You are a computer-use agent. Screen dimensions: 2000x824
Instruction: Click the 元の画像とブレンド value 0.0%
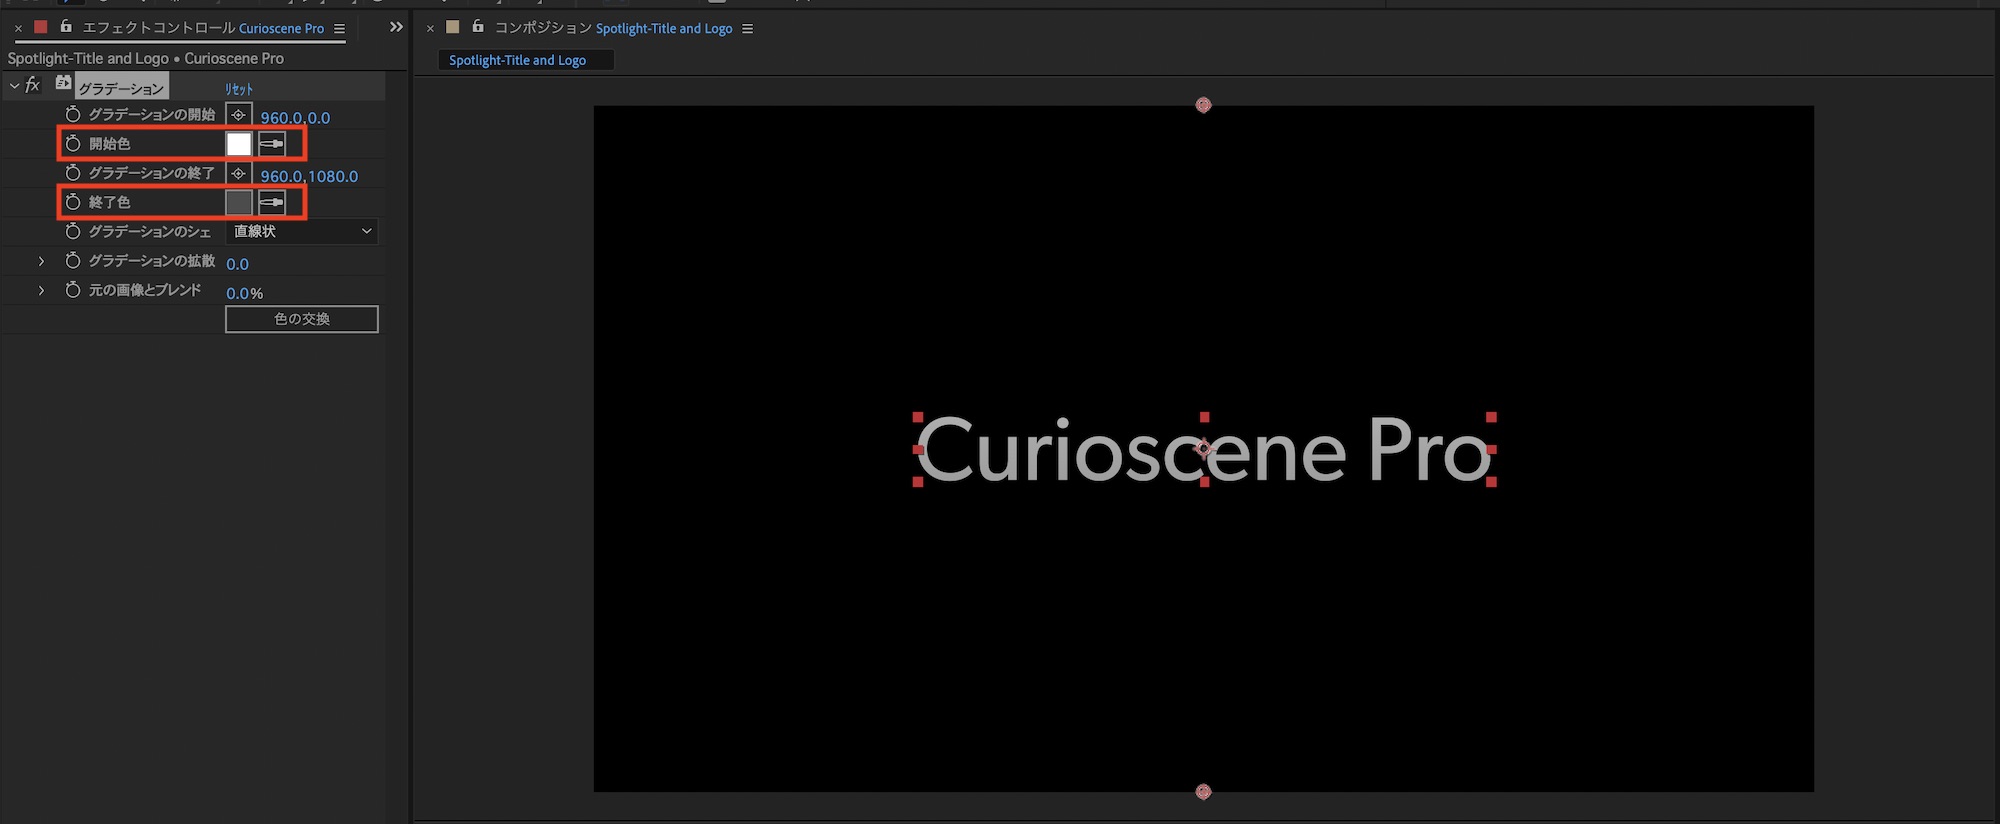click(245, 293)
